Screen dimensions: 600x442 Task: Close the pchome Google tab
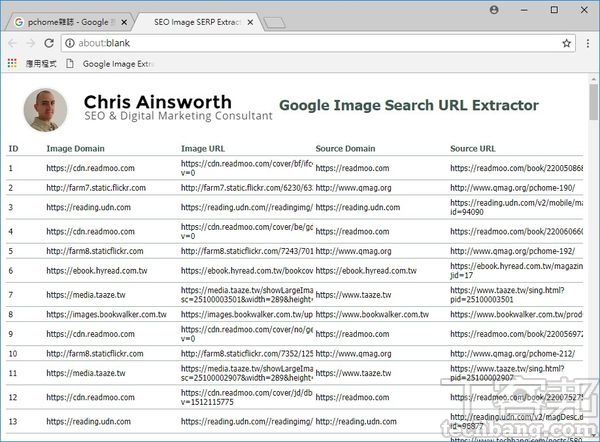(124, 23)
